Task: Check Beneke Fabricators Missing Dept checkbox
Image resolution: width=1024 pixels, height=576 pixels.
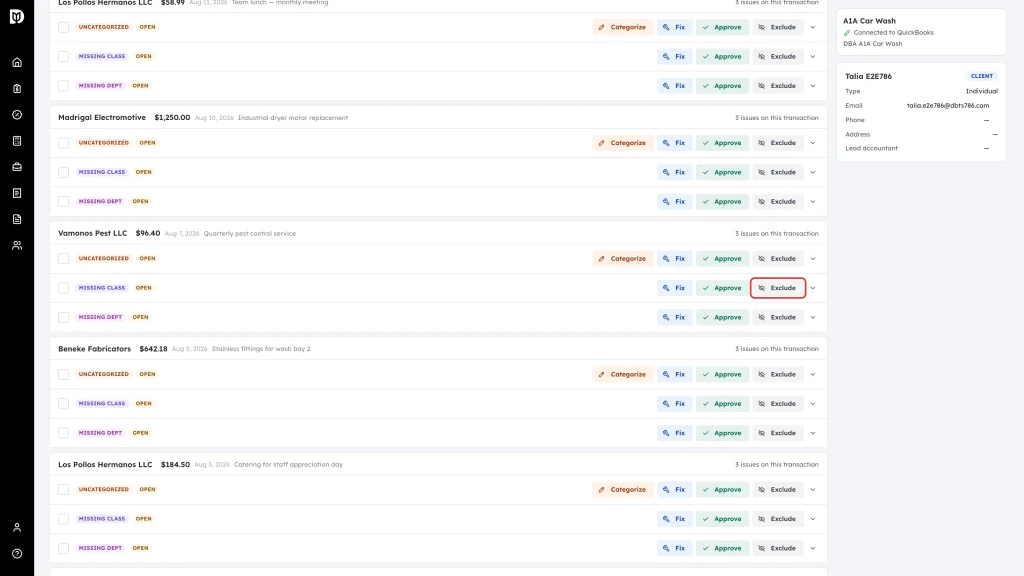Action: [x=63, y=433]
